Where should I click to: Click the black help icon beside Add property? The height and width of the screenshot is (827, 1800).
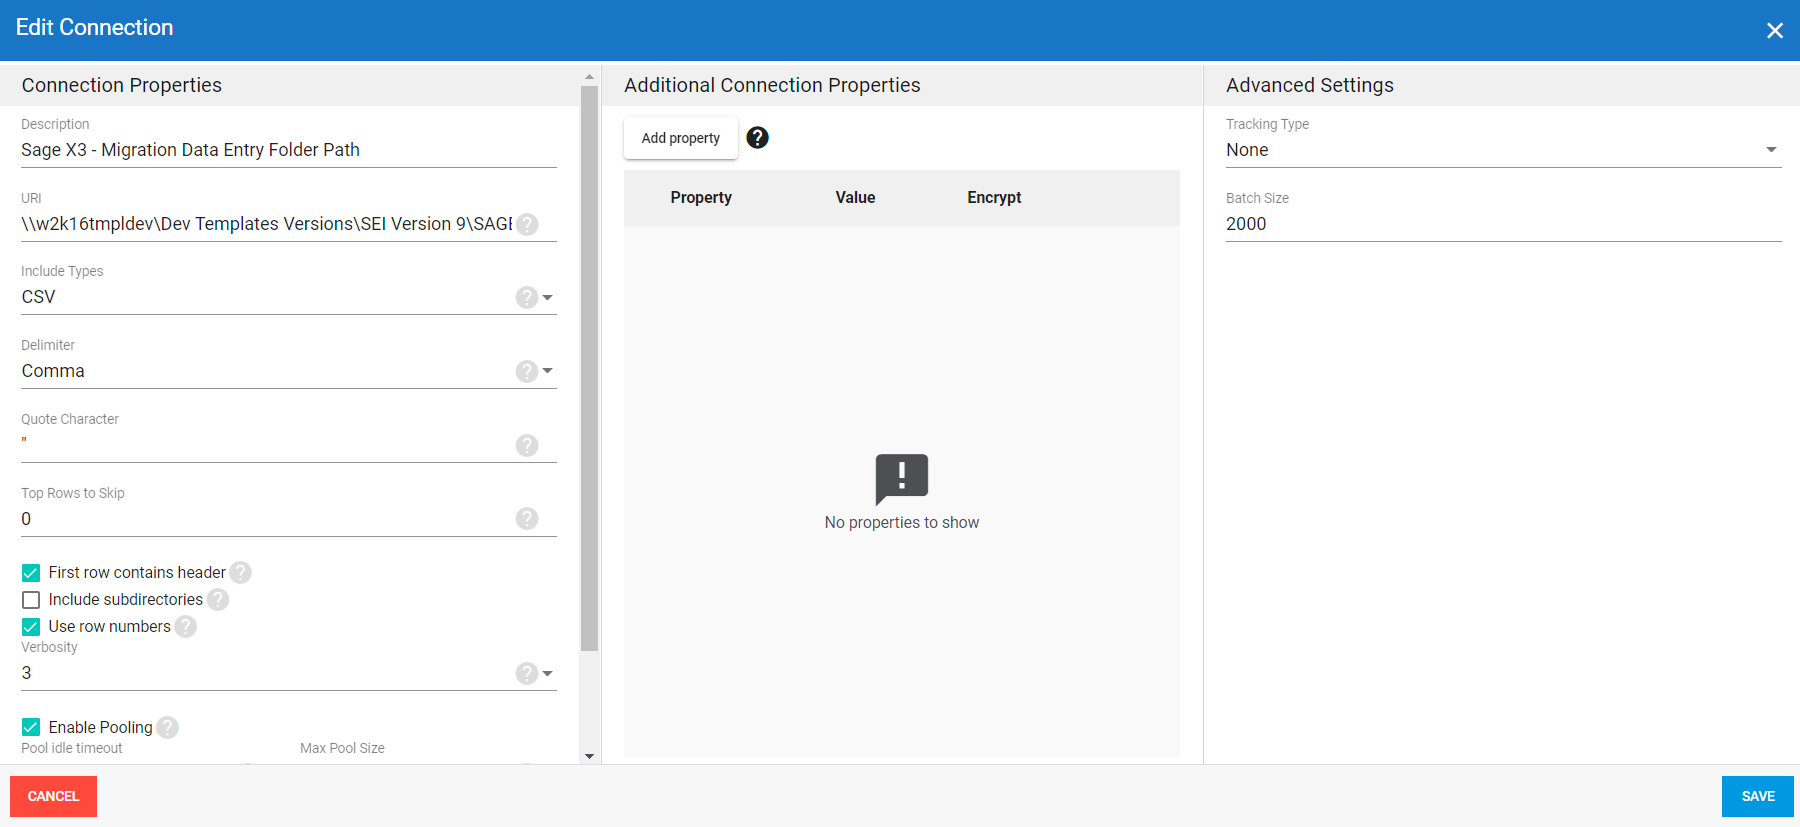click(x=758, y=138)
